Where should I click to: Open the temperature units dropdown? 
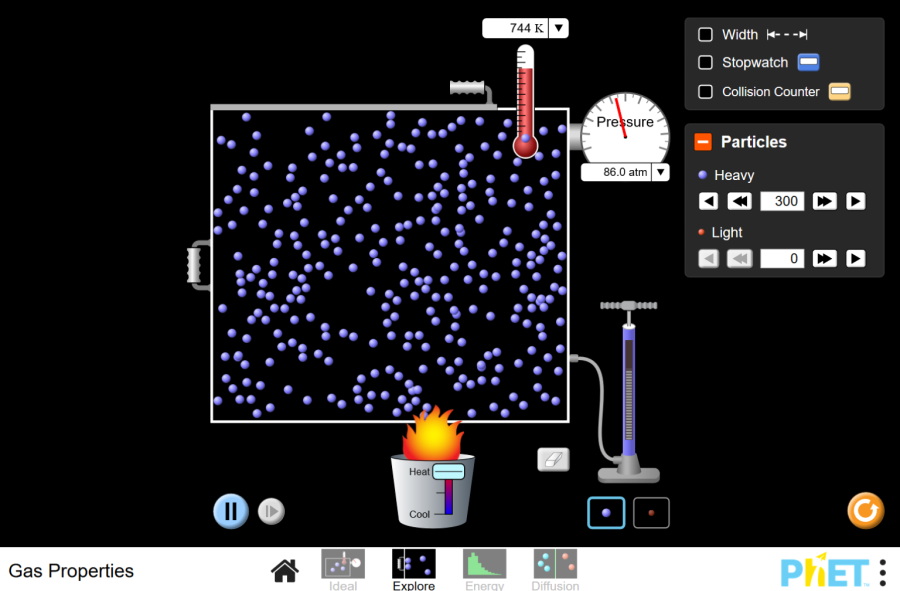coord(559,28)
